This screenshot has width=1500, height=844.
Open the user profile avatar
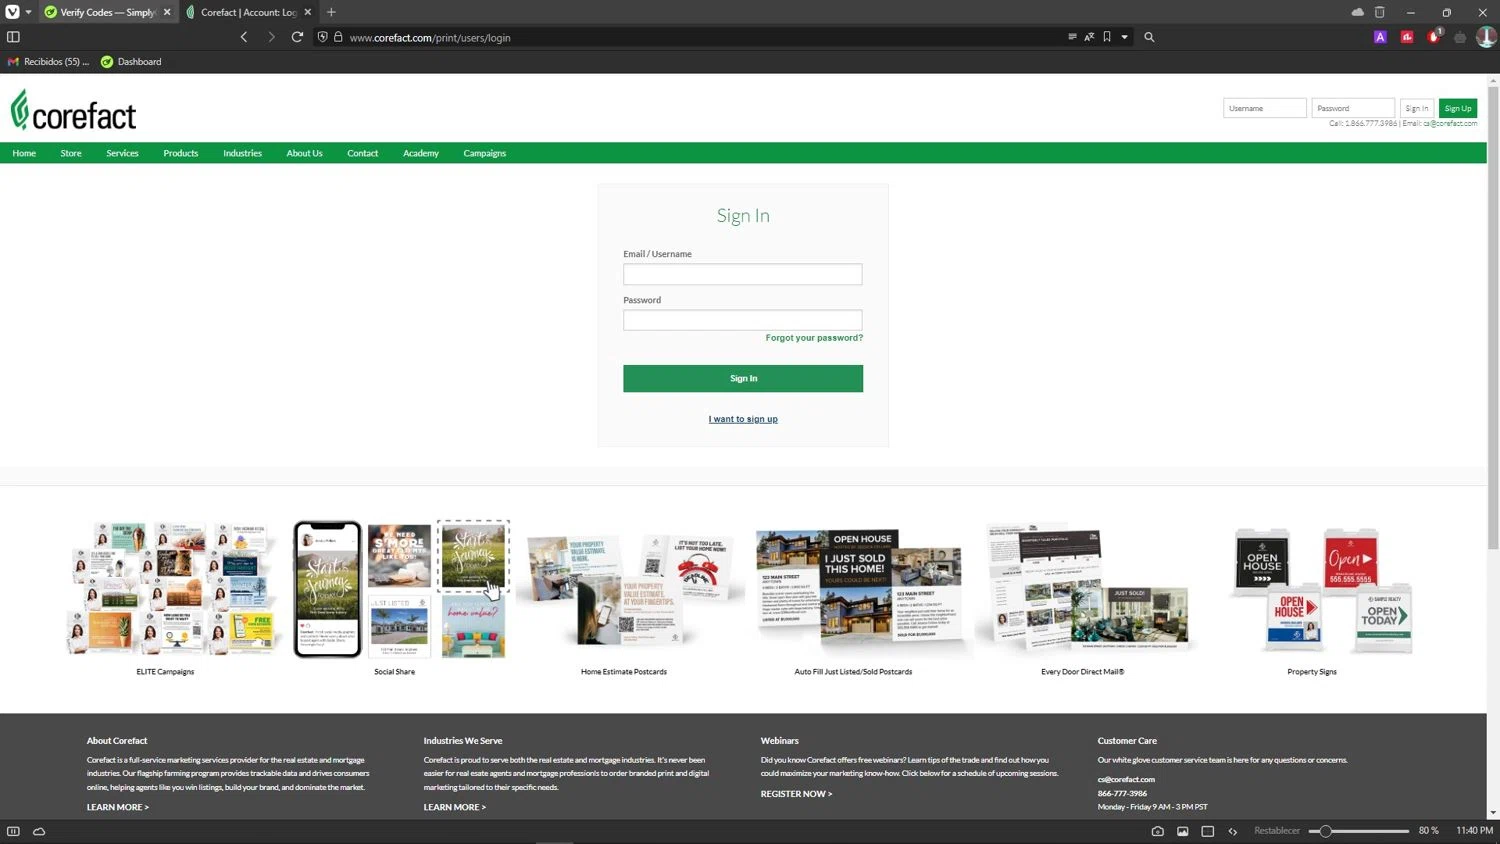[x=1486, y=37]
